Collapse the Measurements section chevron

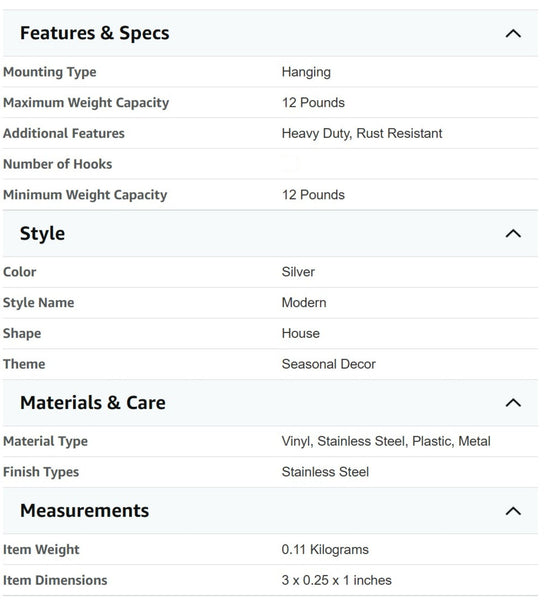click(x=513, y=511)
